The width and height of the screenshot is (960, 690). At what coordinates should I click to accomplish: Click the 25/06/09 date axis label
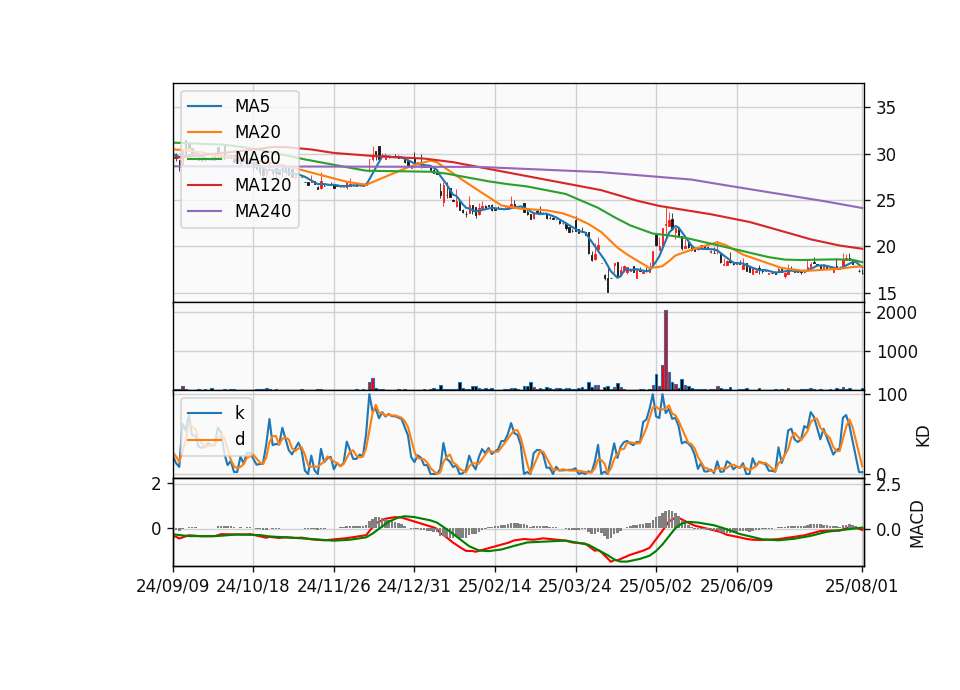point(737,586)
